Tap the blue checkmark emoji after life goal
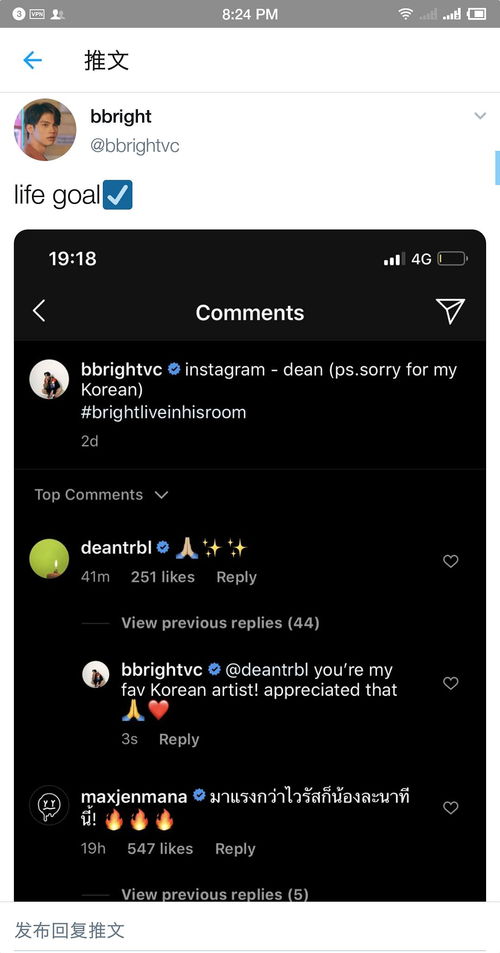Viewport: 500px width, 953px height. (x=117, y=195)
